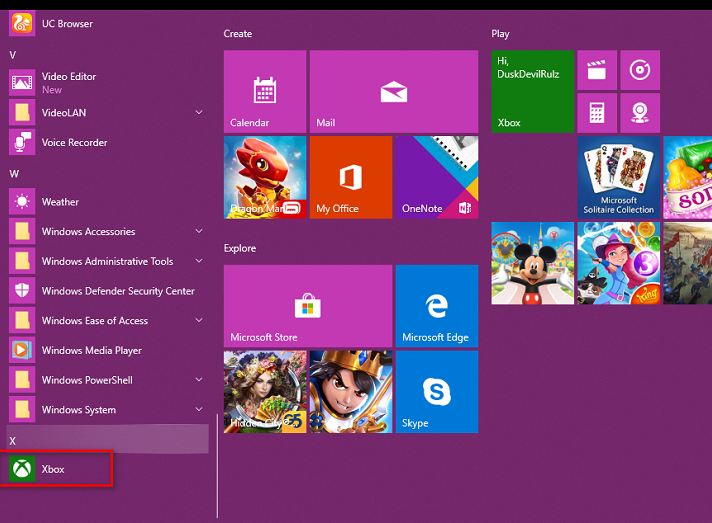
Task: Expand Windows Accessories chevron
Action: pos(199,231)
